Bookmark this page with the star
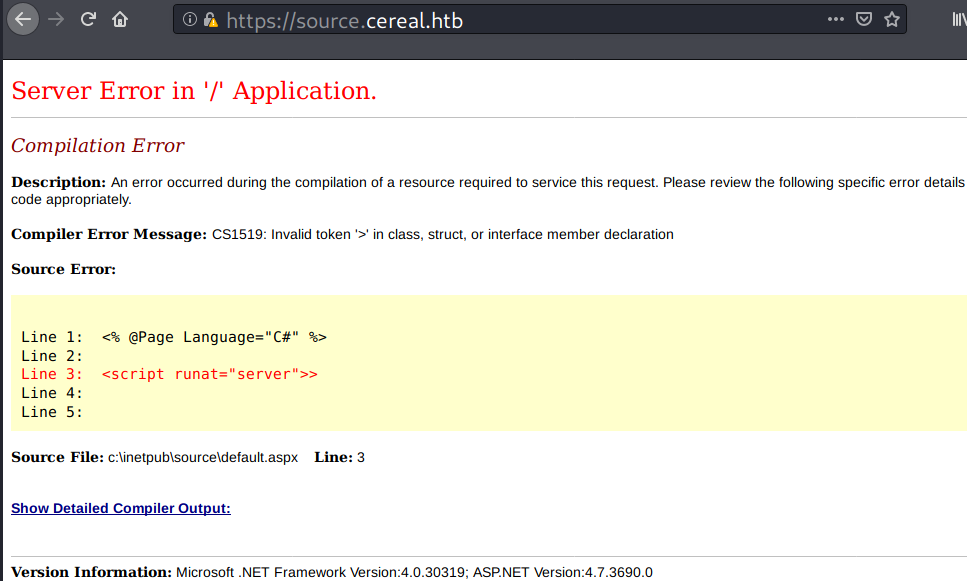This screenshot has height=581, width=967. click(891, 19)
